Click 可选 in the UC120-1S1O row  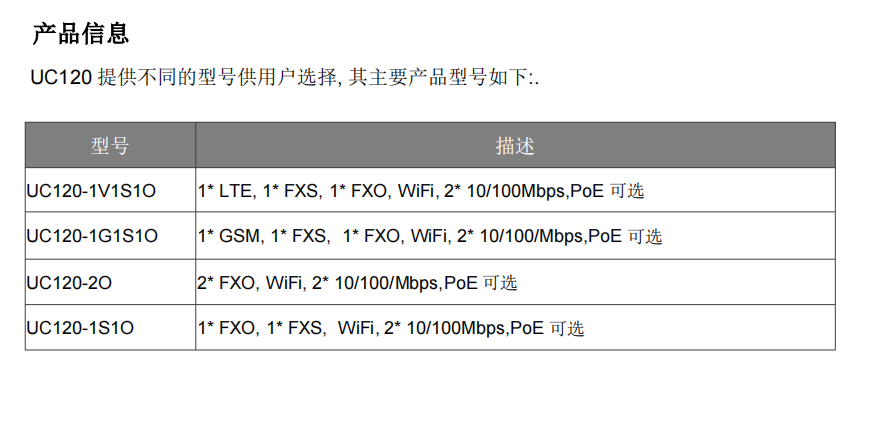tap(566, 327)
